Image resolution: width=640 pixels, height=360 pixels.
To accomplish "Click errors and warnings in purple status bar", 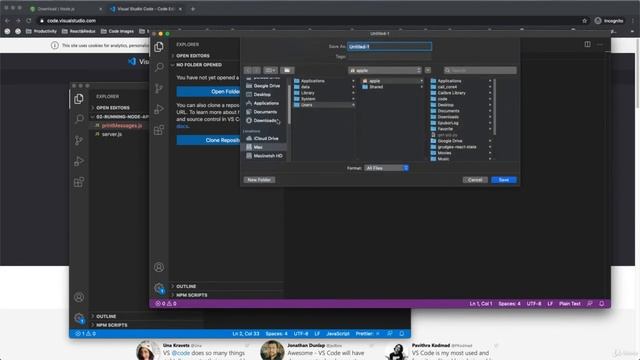I will [166, 304].
